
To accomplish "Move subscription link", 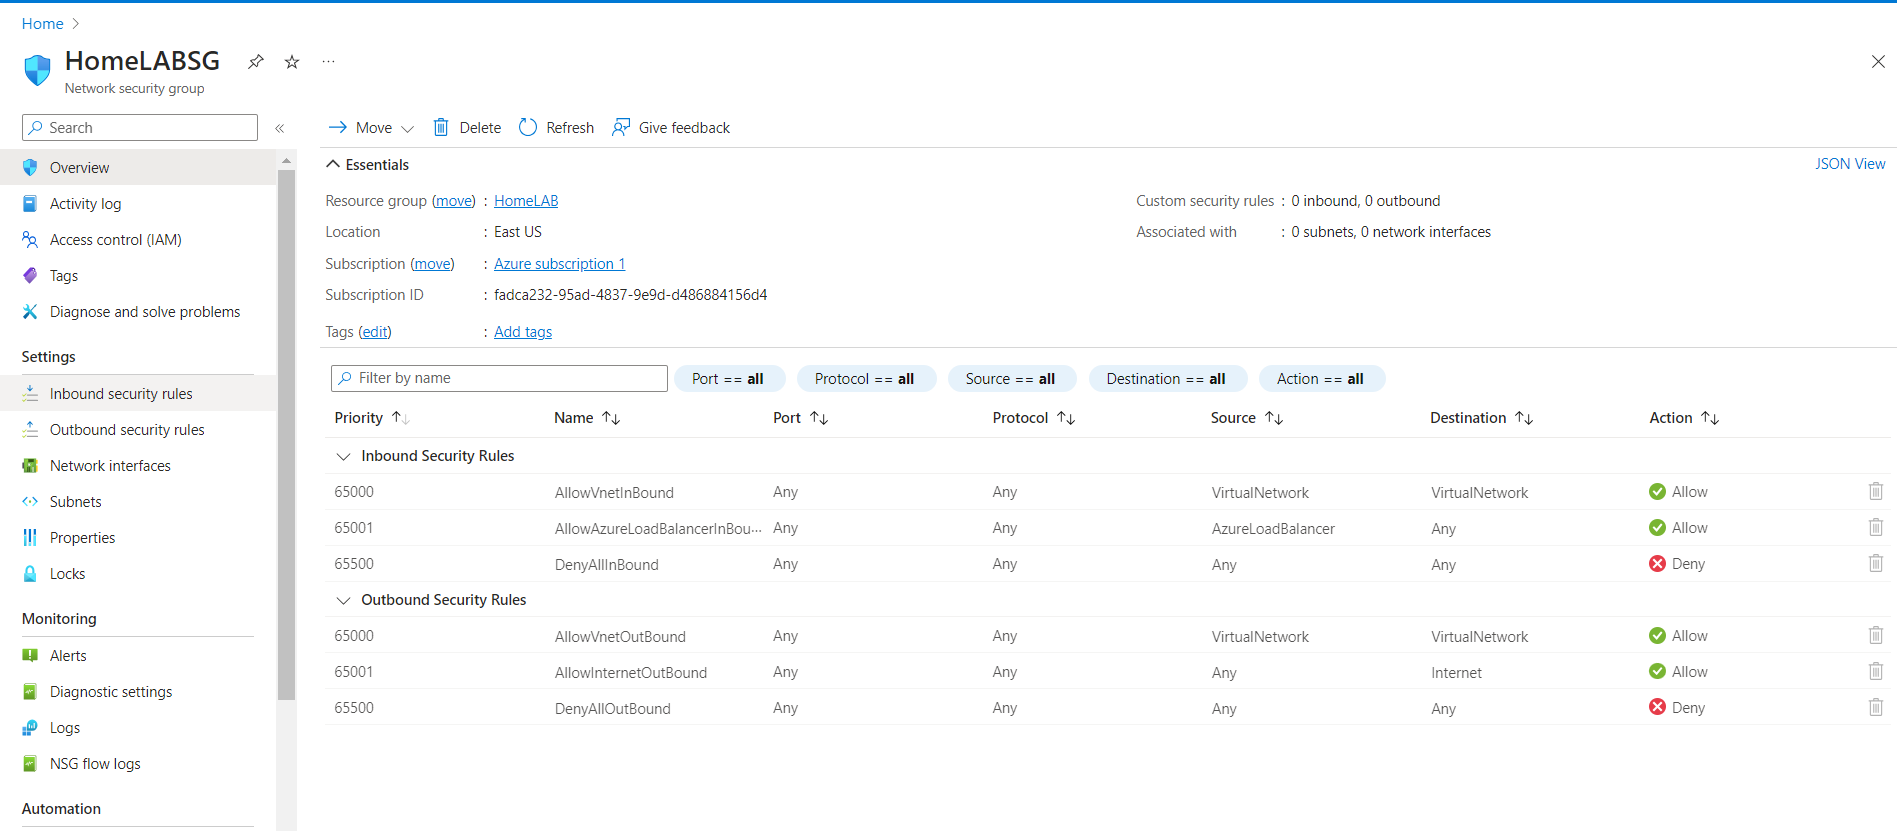I will coord(432,264).
